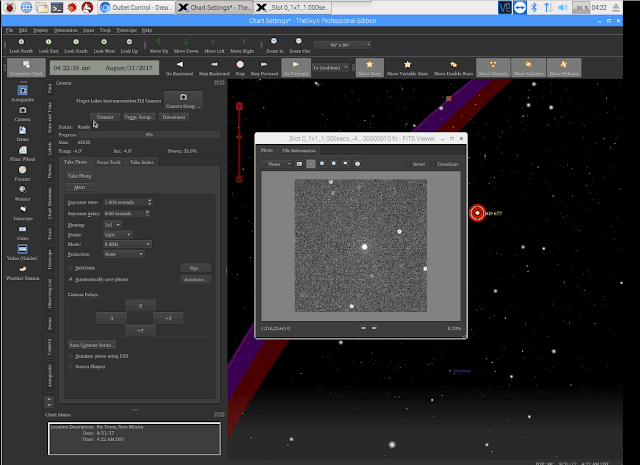The width and height of the screenshot is (640, 465).
Task: Open the Reduction None dropdown
Action: coord(124,254)
